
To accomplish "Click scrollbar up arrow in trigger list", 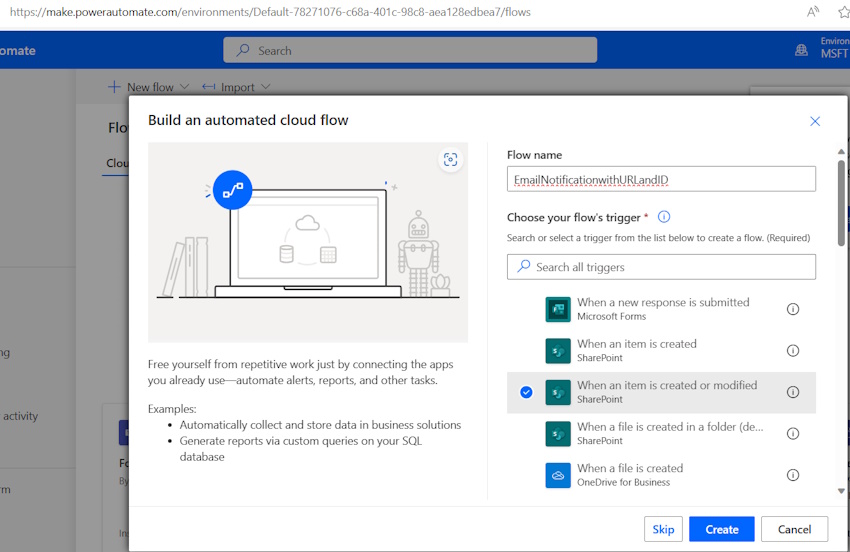I will pos(841,152).
